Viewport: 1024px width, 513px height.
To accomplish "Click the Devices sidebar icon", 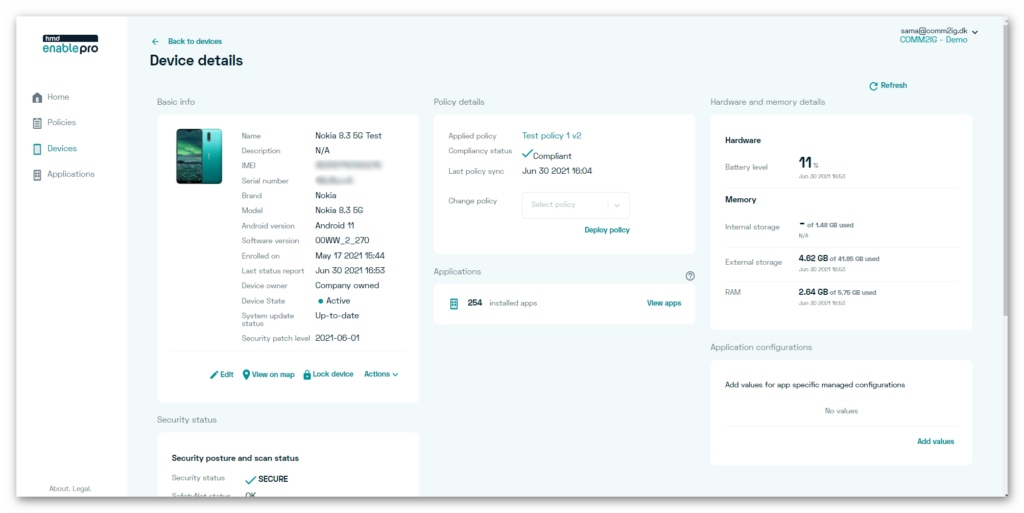I will tap(38, 149).
